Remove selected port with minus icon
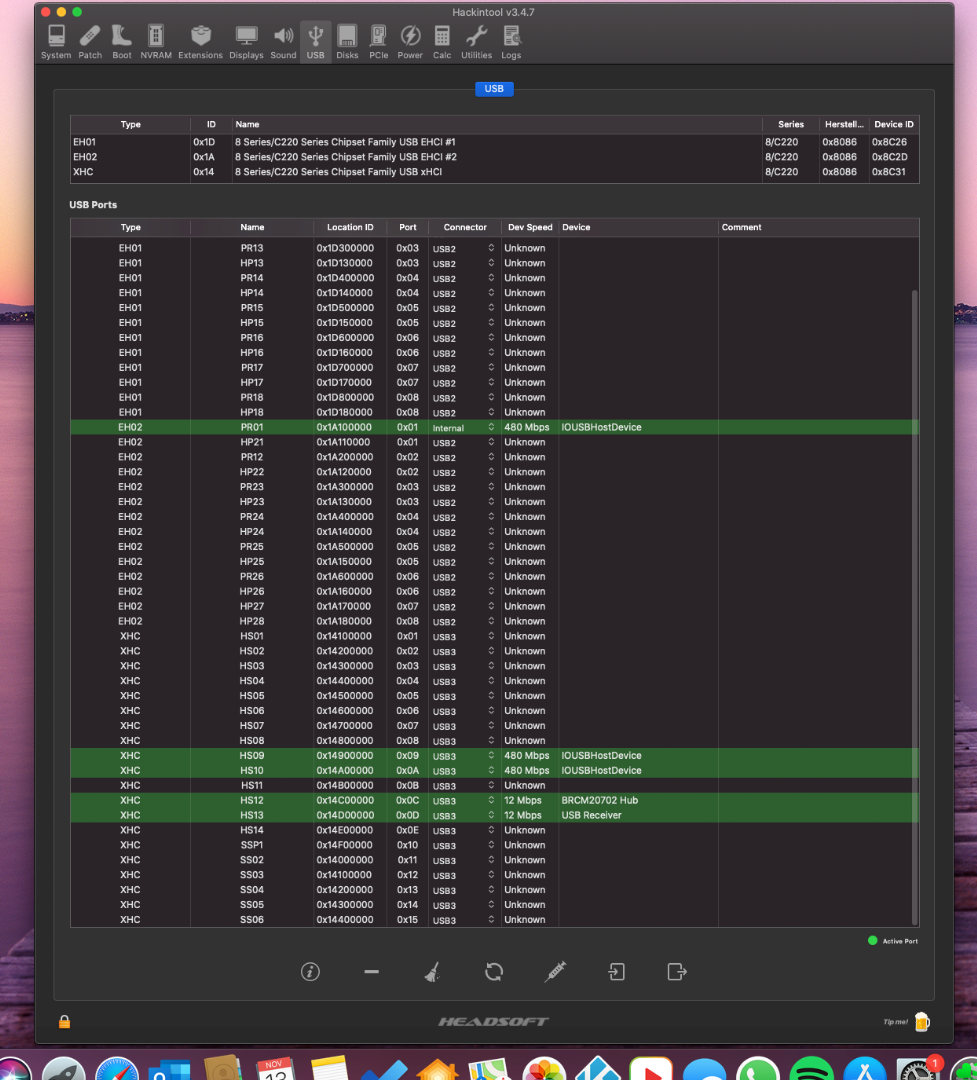This screenshot has height=1080, width=977. (x=371, y=972)
